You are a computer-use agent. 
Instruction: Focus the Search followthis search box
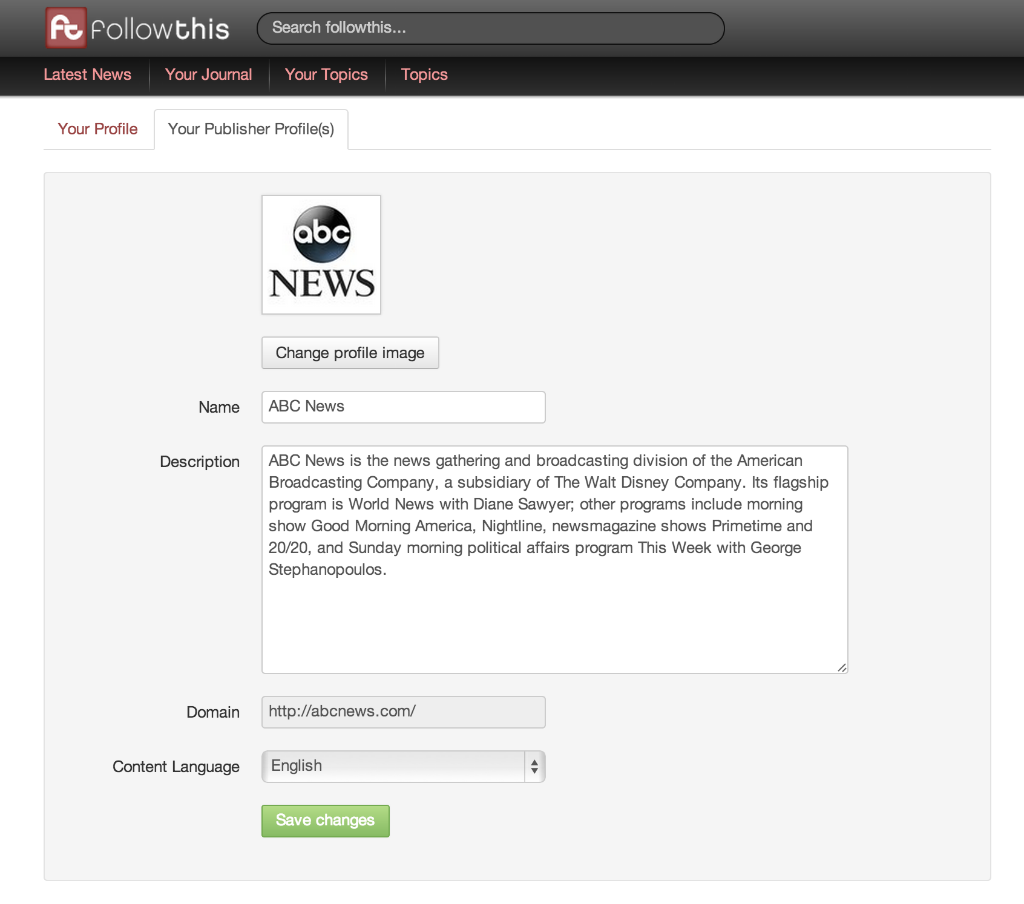point(490,28)
